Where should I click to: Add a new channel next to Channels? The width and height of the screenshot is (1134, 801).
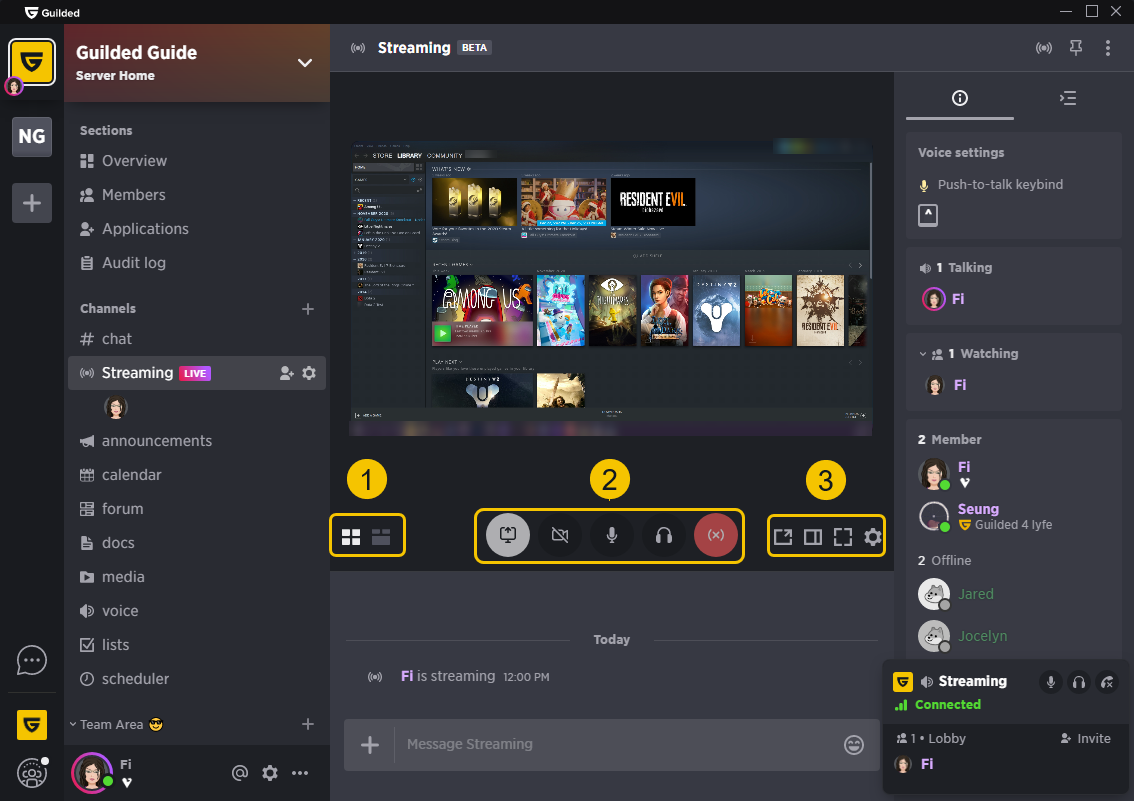(308, 309)
